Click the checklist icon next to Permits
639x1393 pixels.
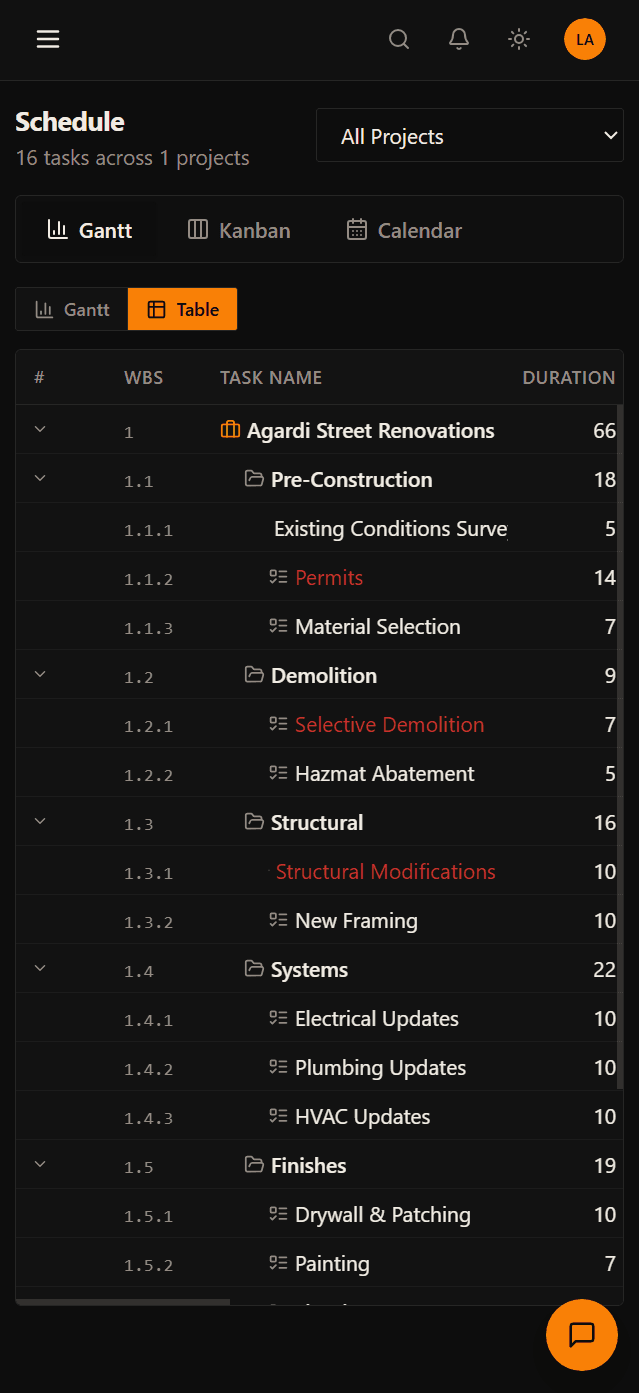click(278, 576)
